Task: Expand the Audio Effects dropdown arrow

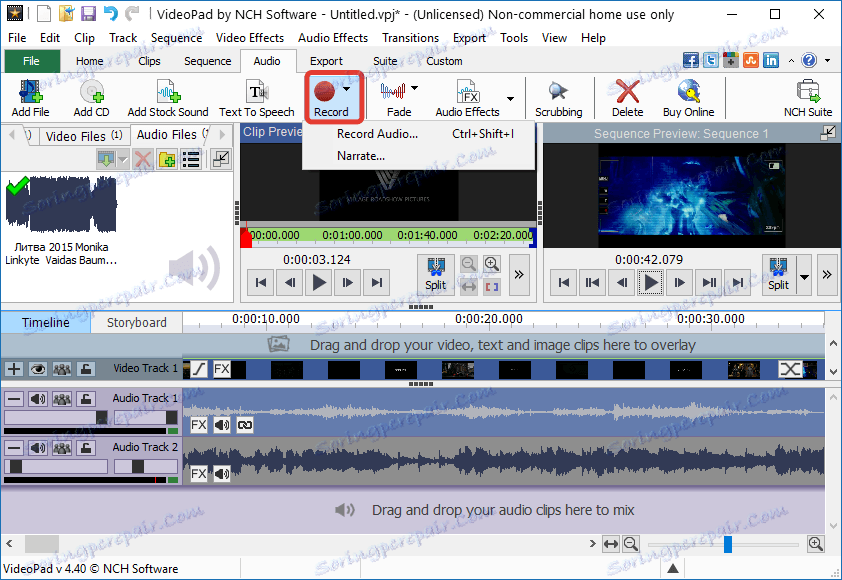Action: [510, 99]
